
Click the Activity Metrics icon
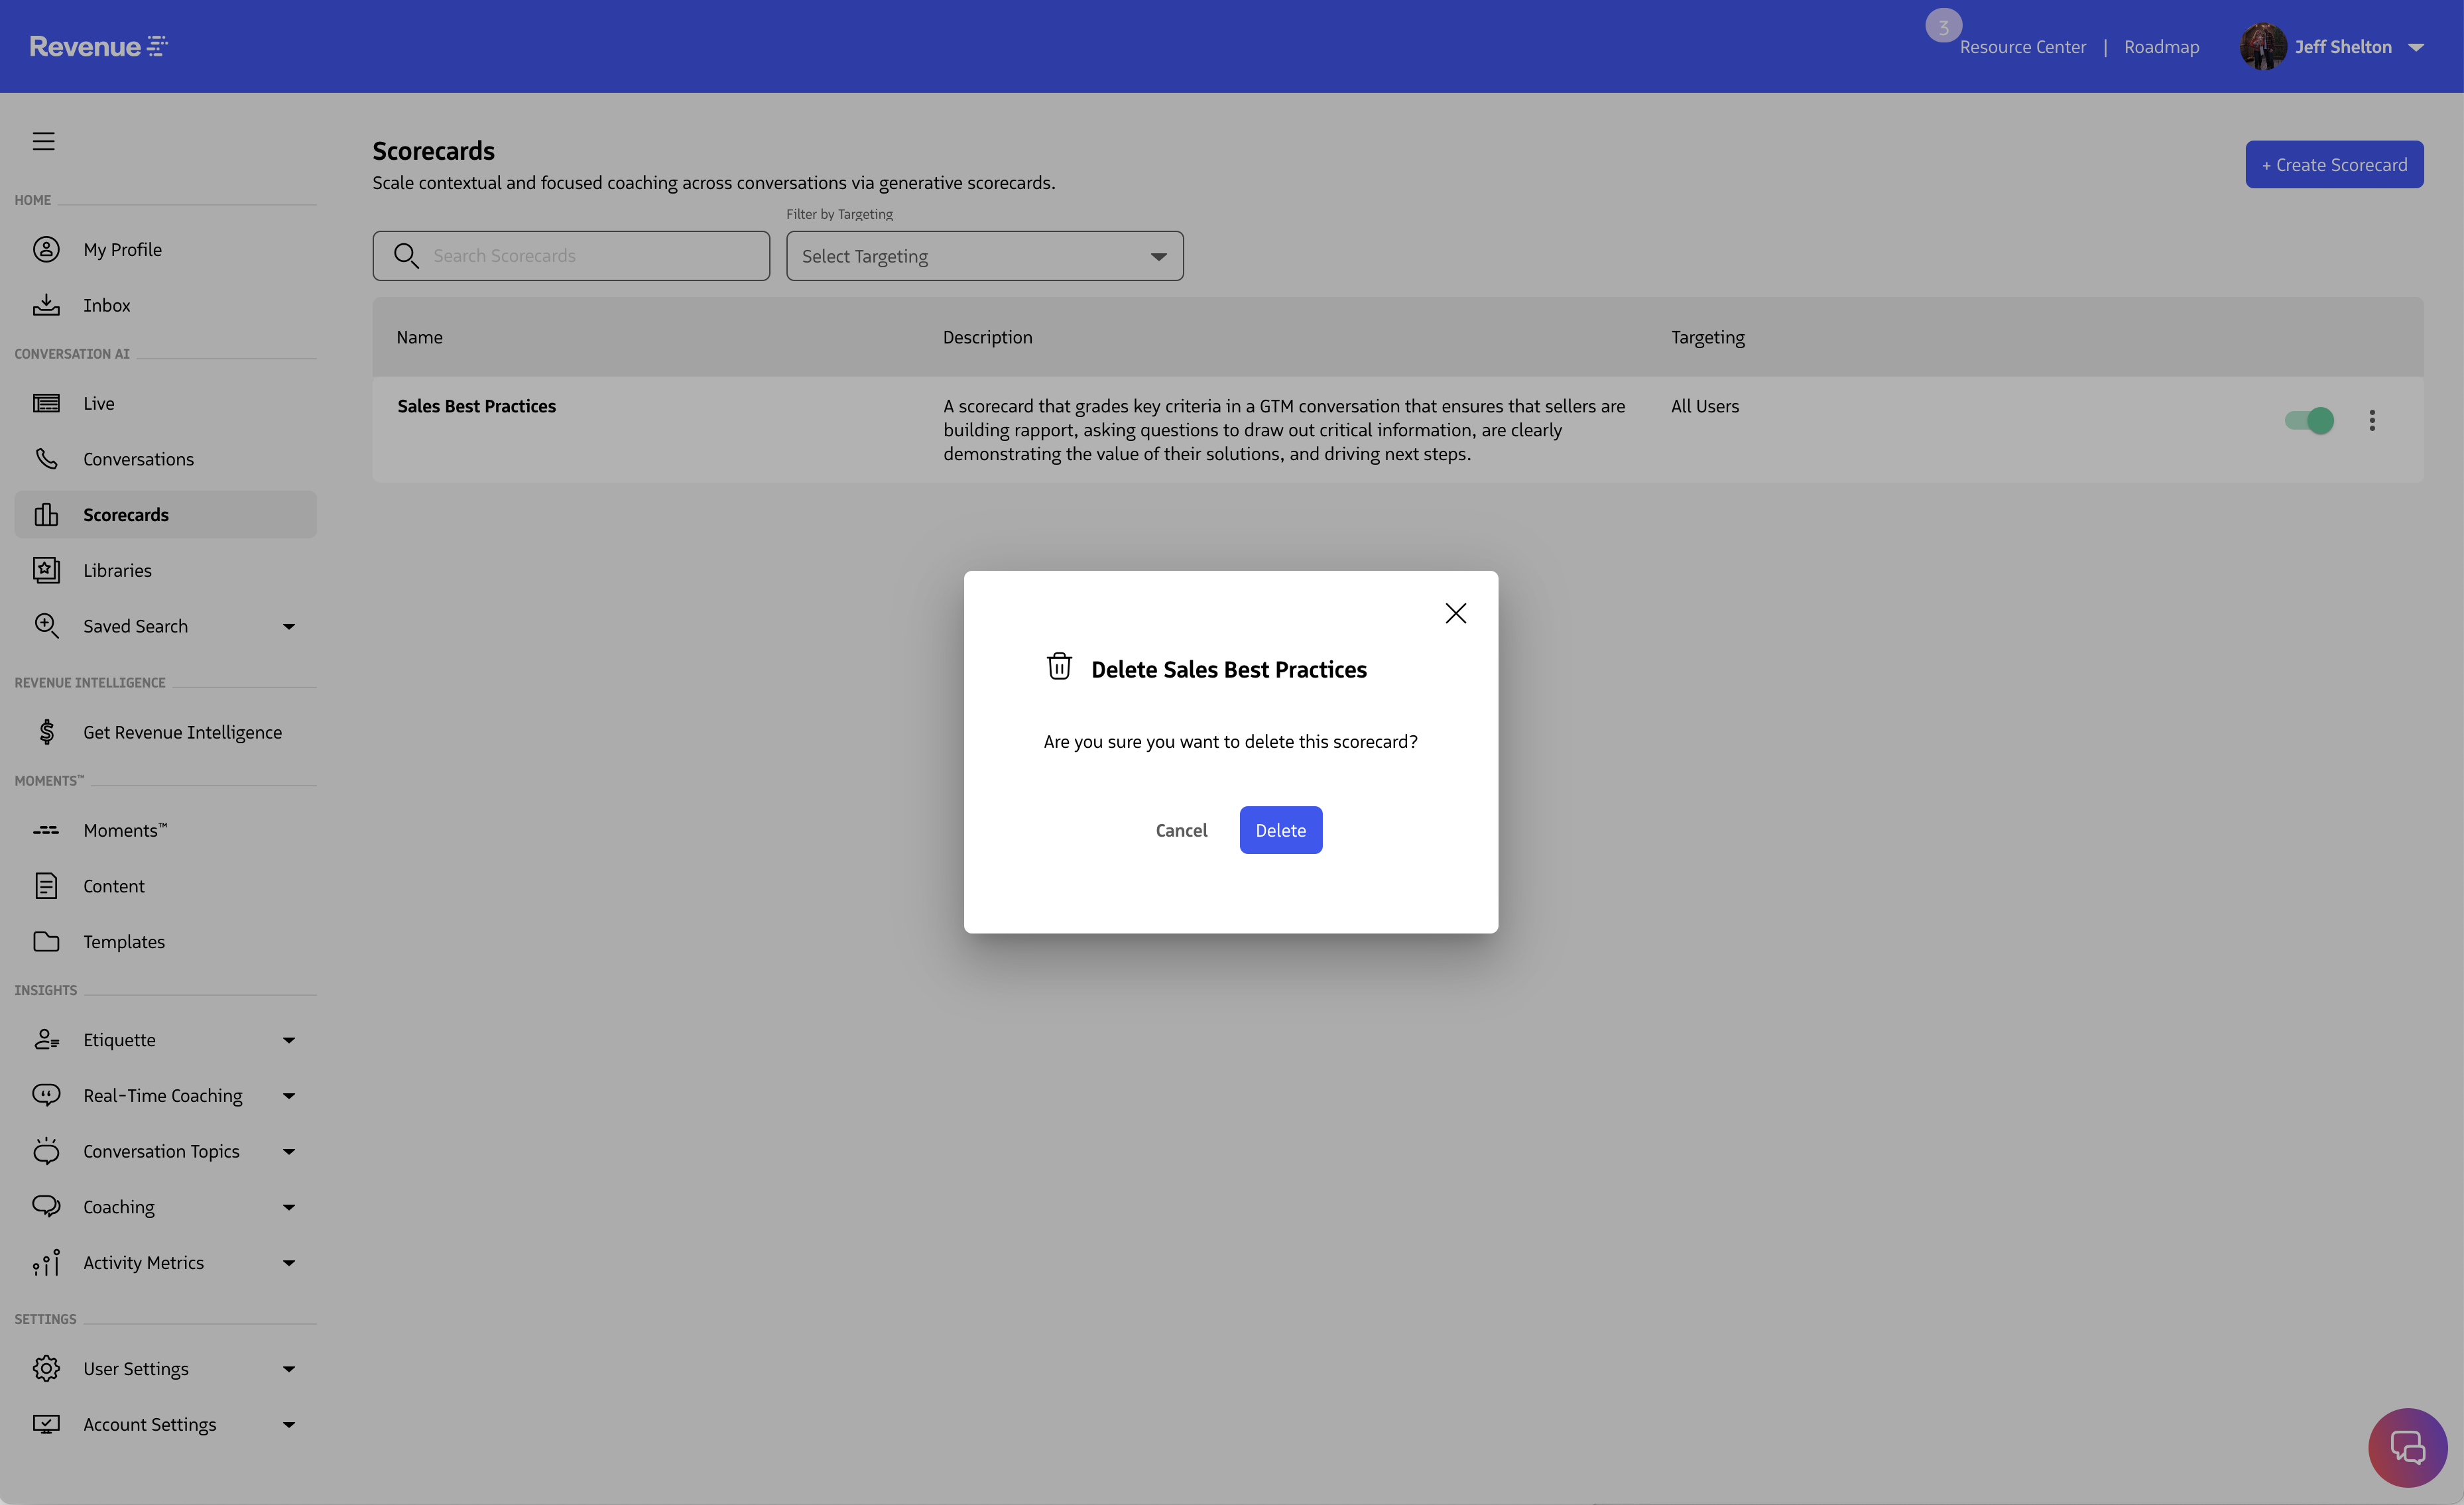tap(46, 1262)
